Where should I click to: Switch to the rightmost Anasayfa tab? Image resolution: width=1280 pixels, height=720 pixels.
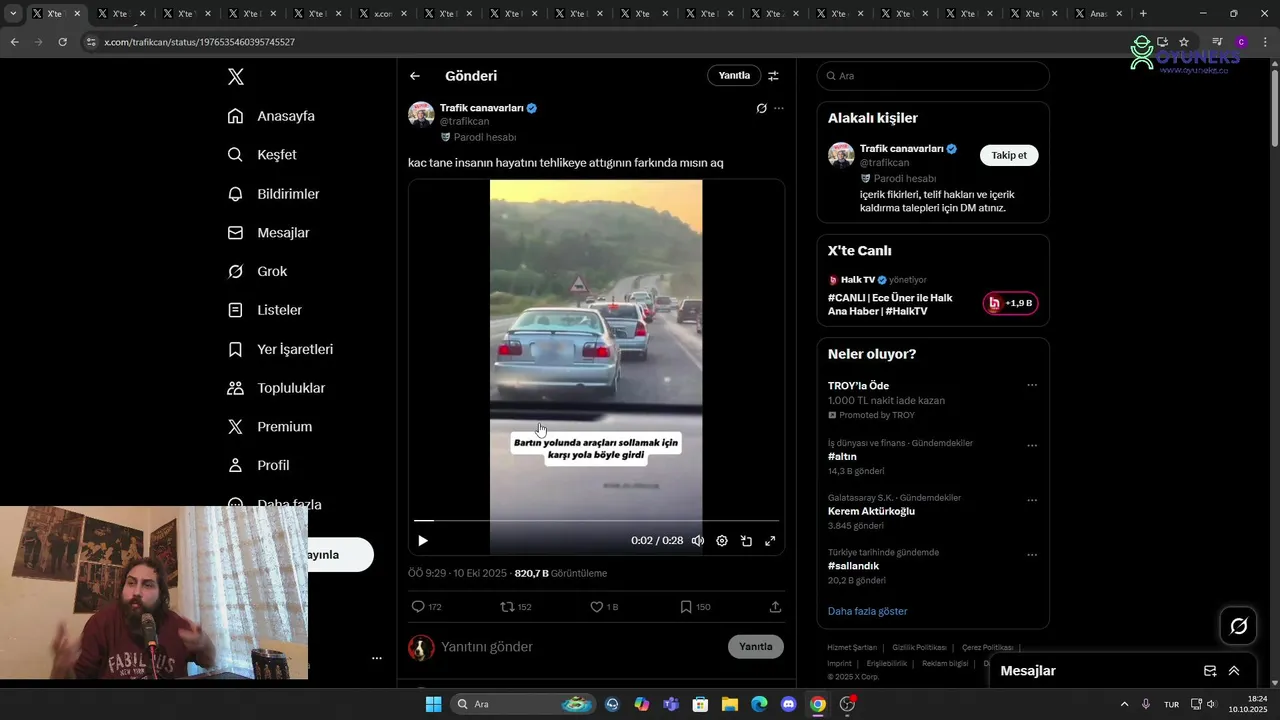pos(1098,14)
